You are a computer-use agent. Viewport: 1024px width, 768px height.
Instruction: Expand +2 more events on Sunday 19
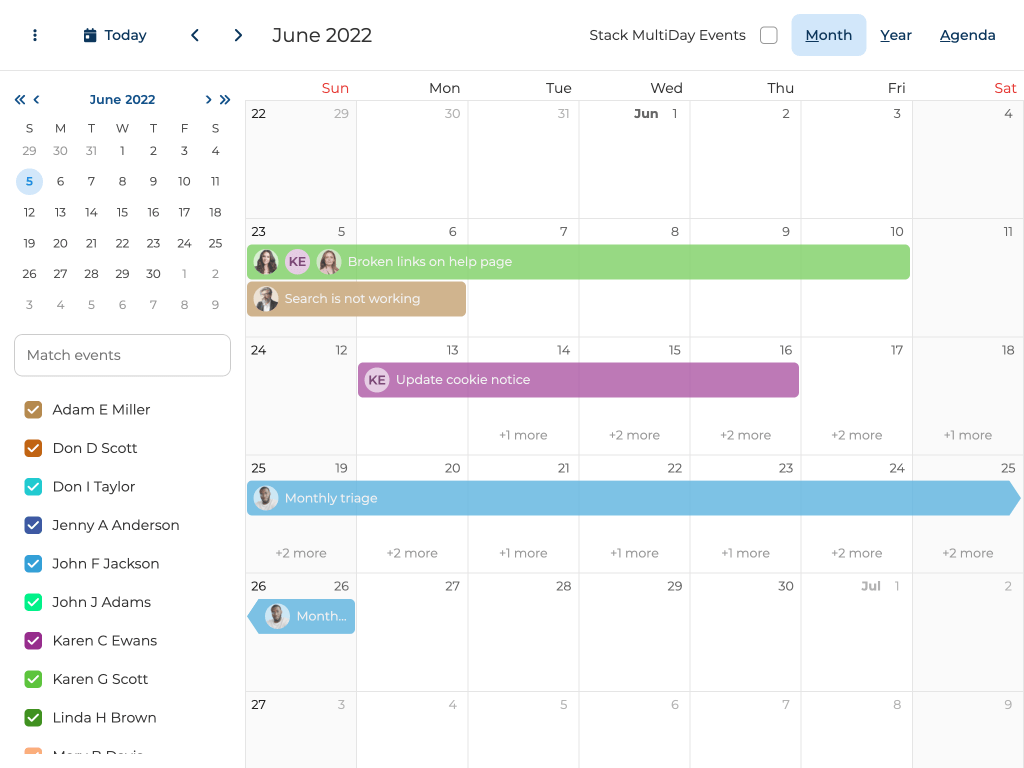pos(301,553)
